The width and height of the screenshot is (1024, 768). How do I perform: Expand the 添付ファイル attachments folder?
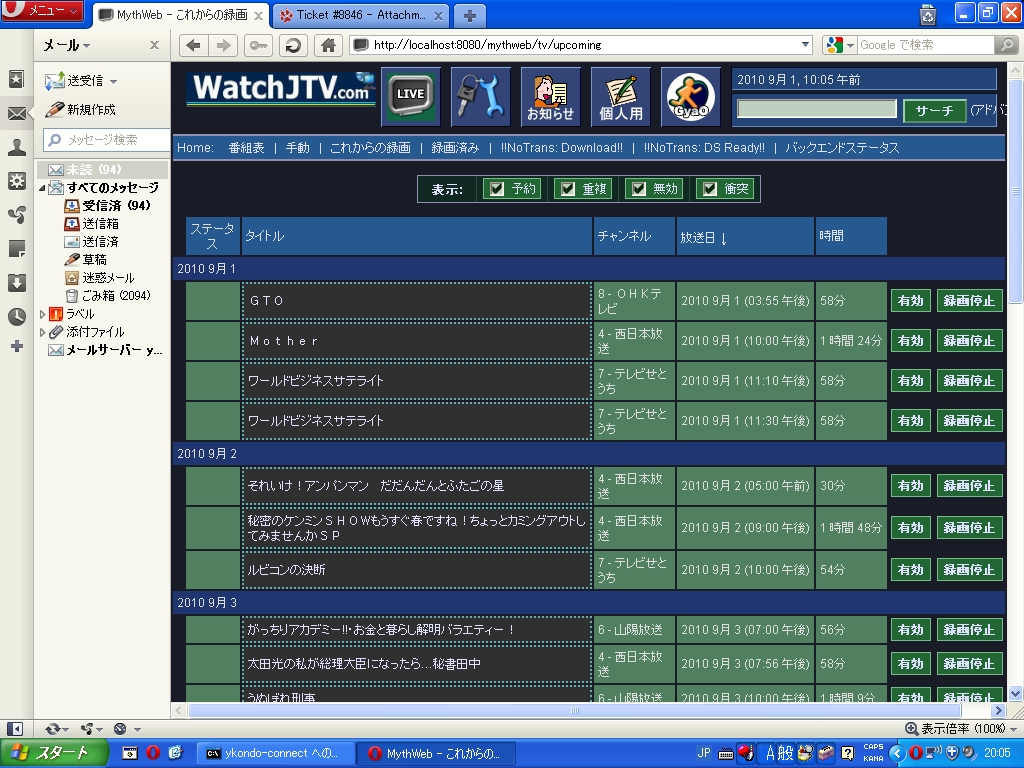tap(43, 332)
